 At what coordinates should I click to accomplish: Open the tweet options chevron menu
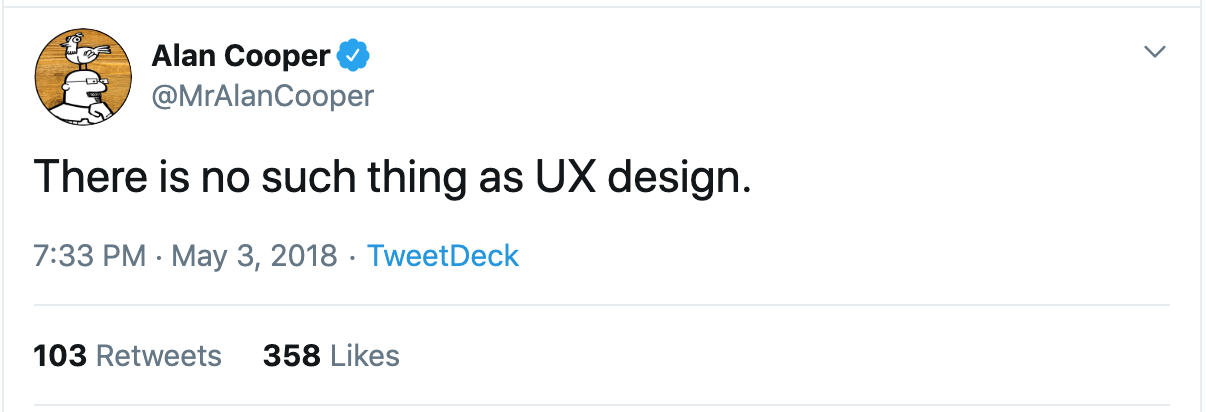1155,52
